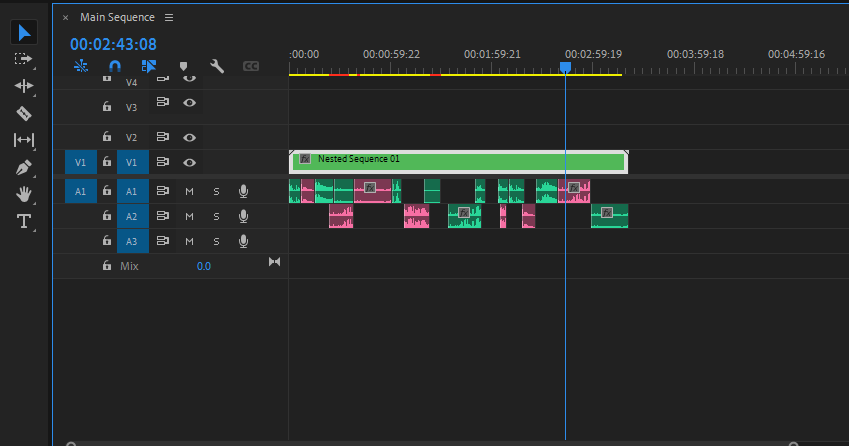Click V1 source patching button
849x446 pixels.
81,162
